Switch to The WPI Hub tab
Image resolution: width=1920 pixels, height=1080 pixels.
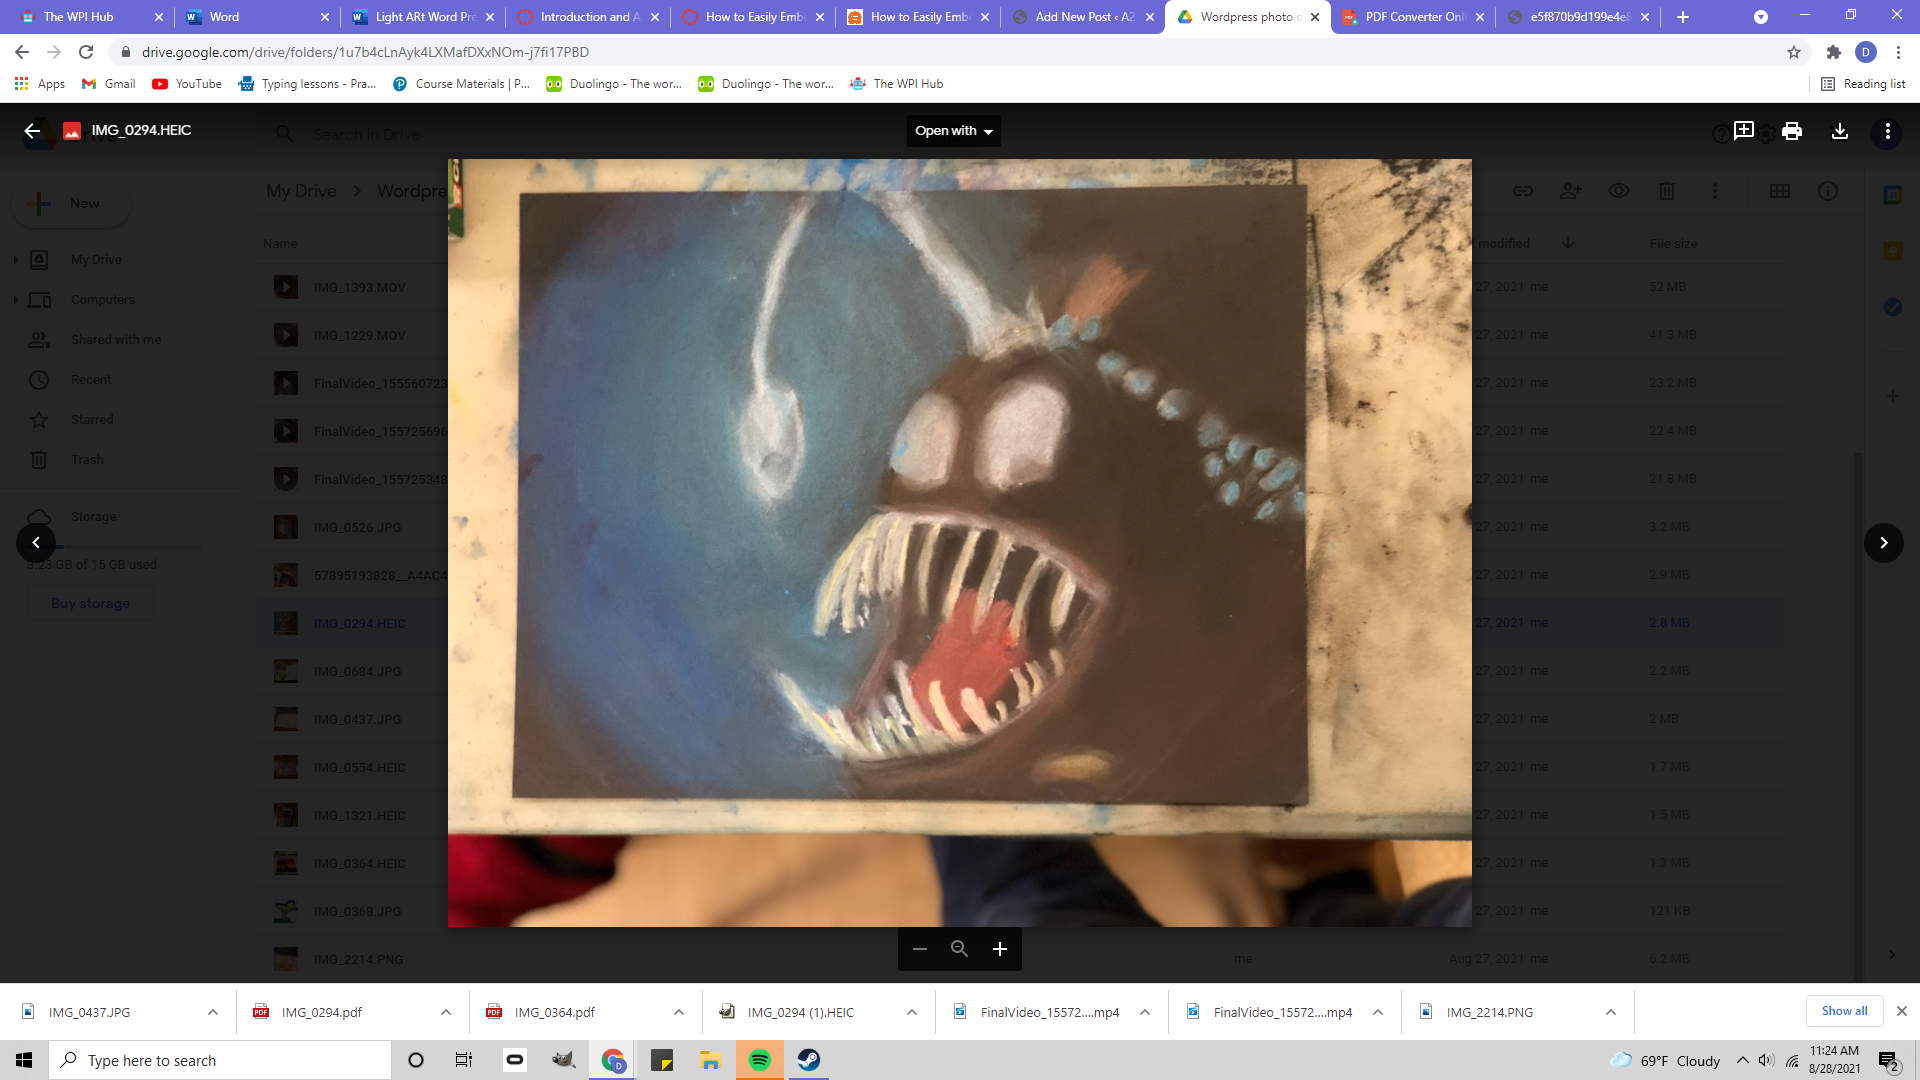click(88, 17)
